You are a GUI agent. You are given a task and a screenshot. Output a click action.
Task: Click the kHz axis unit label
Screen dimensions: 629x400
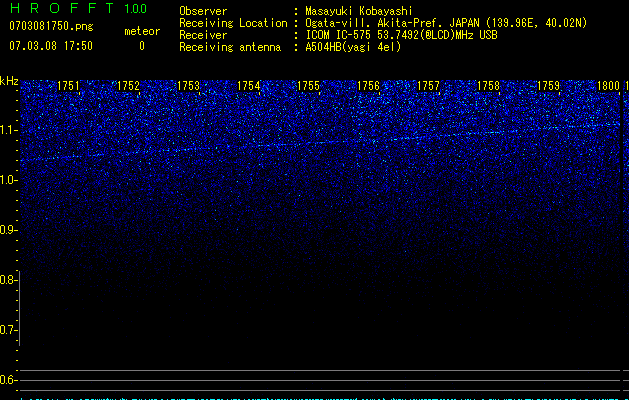9,81
